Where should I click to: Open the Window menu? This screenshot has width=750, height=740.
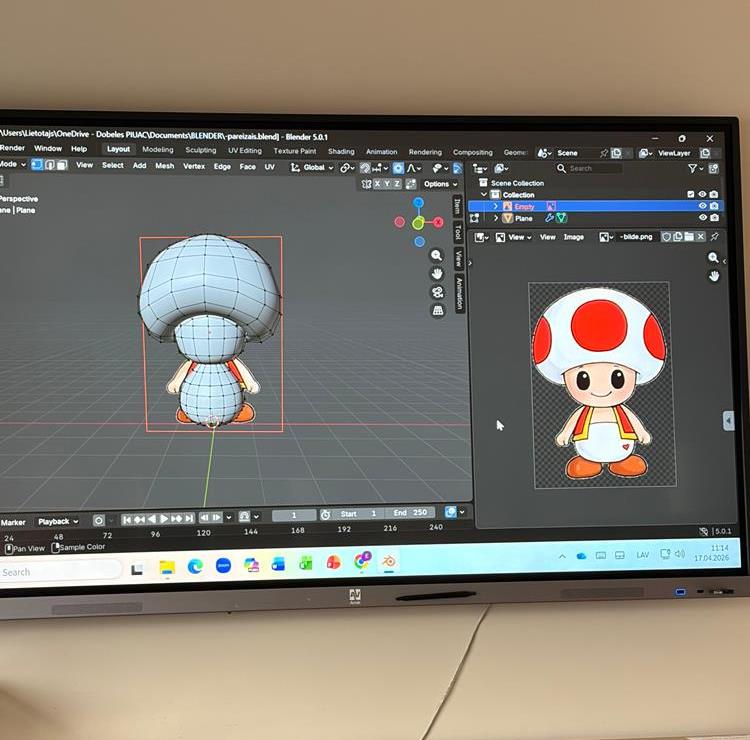48,148
